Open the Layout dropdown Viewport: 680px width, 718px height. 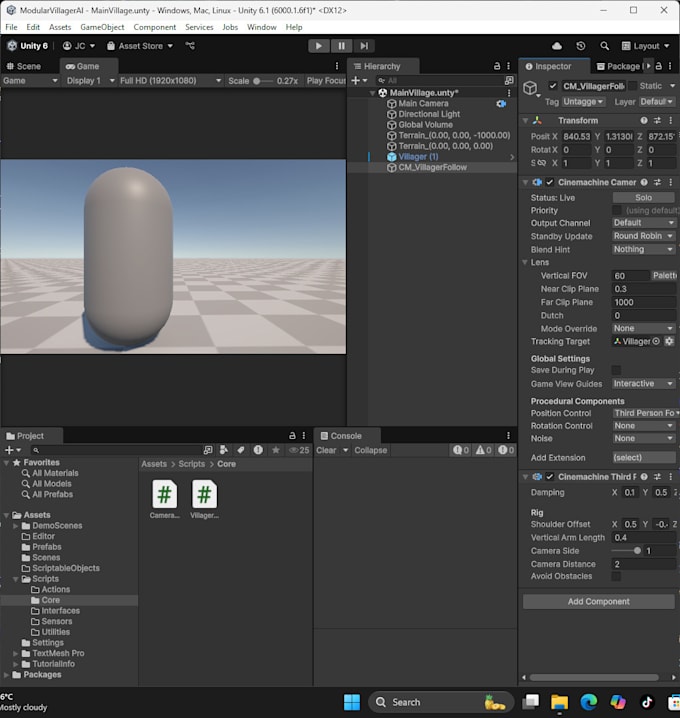(x=645, y=46)
